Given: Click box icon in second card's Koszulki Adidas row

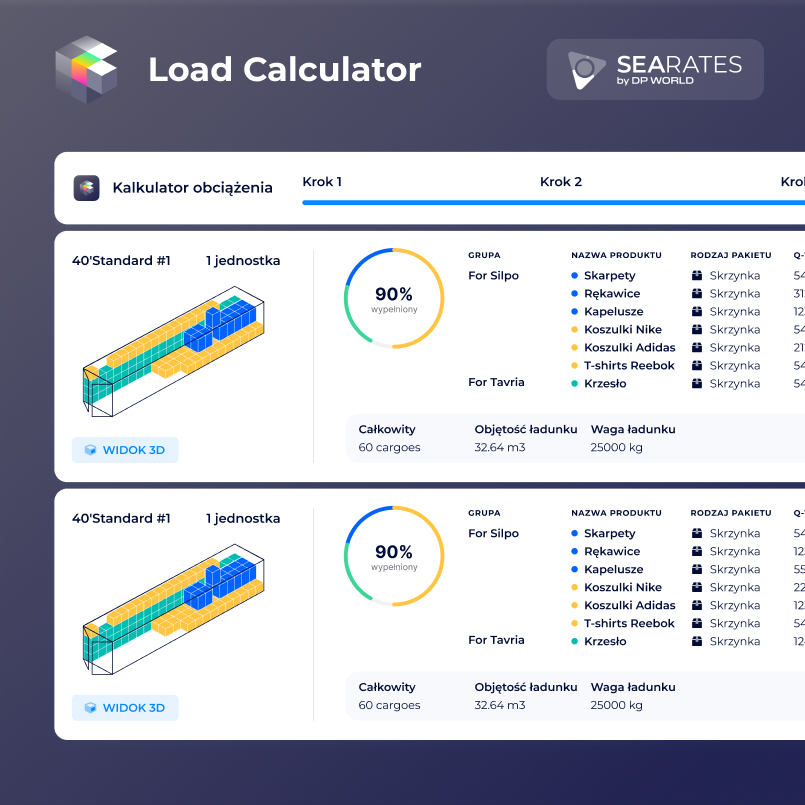Looking at the screenshot, I should coord(697,605).
